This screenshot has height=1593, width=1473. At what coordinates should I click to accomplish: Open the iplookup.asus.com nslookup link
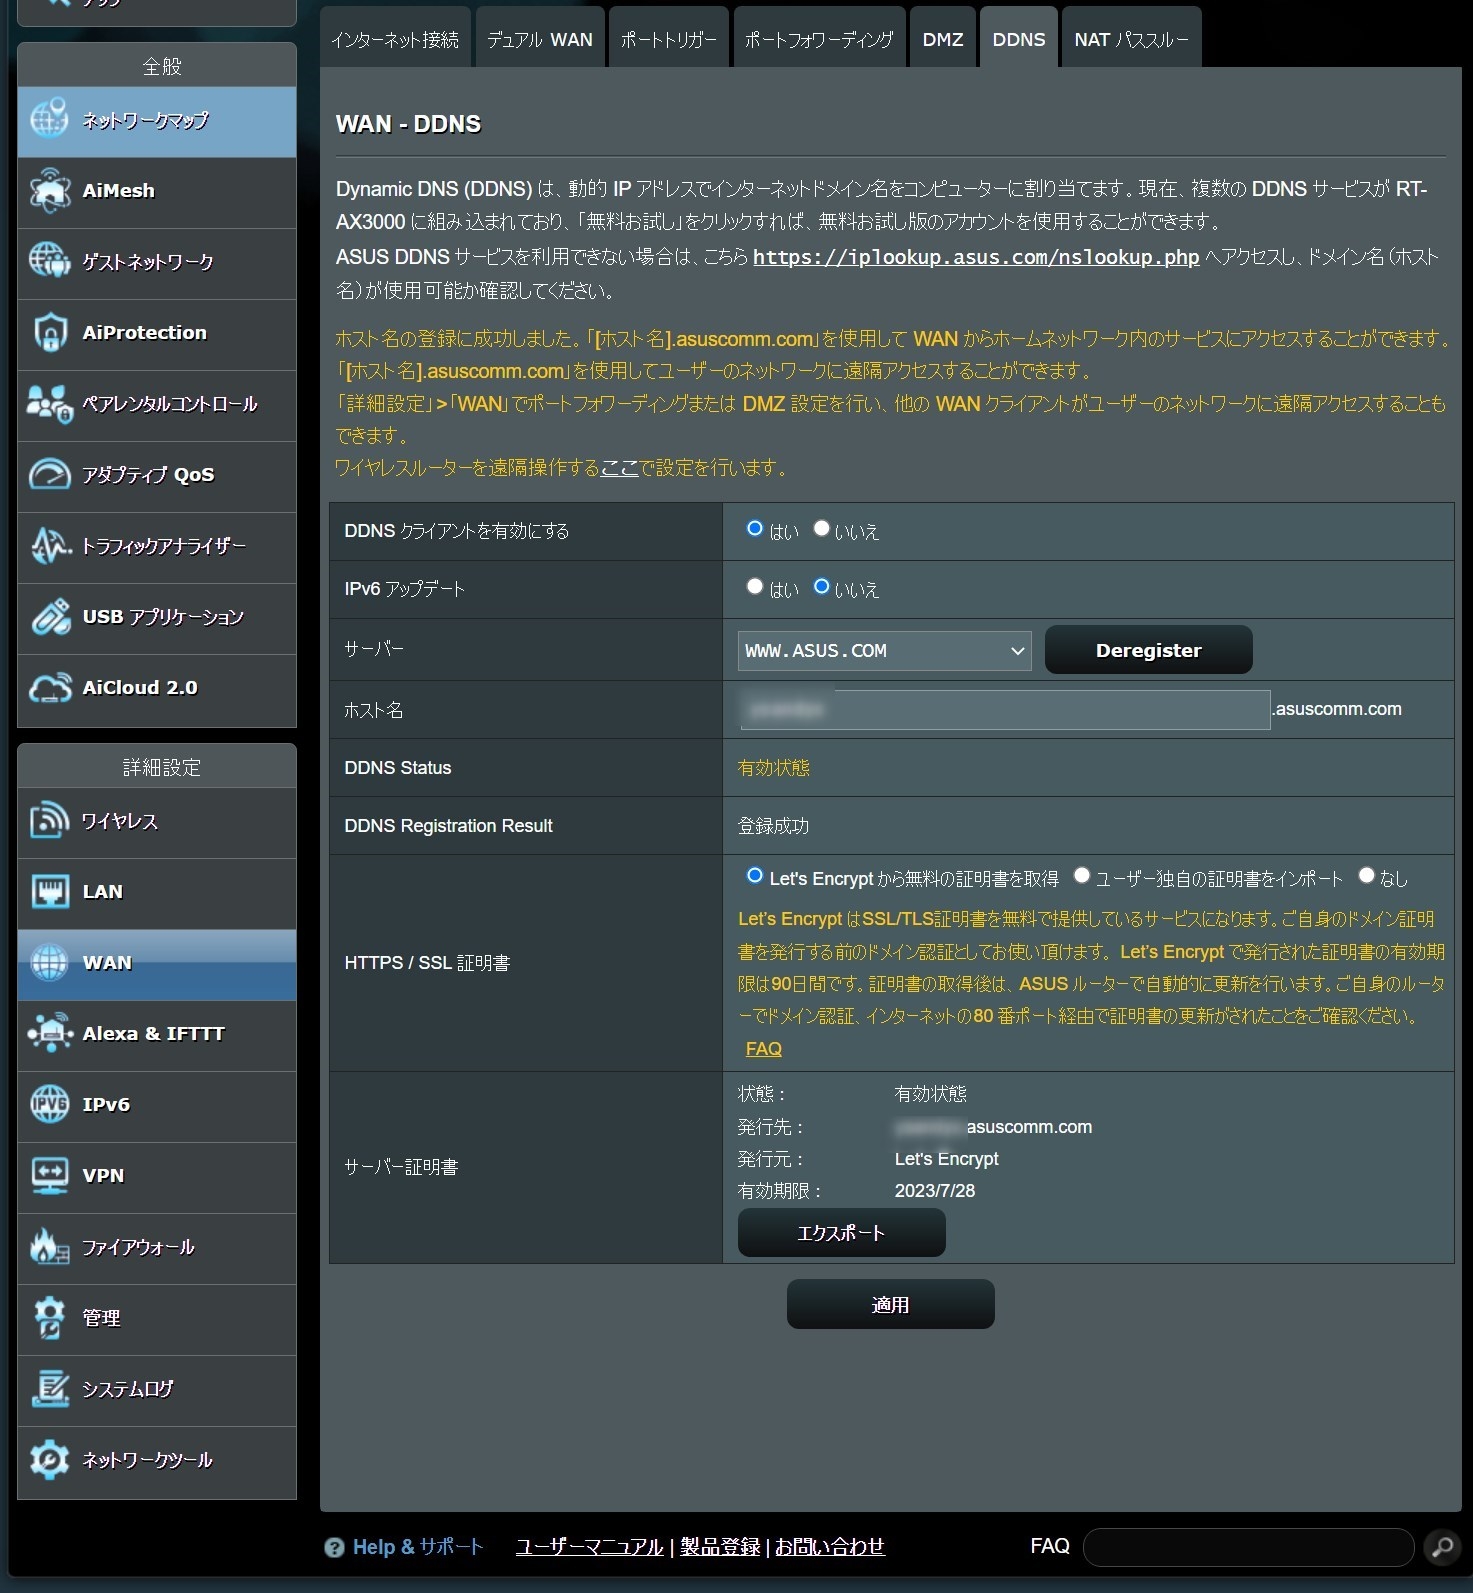975,257
